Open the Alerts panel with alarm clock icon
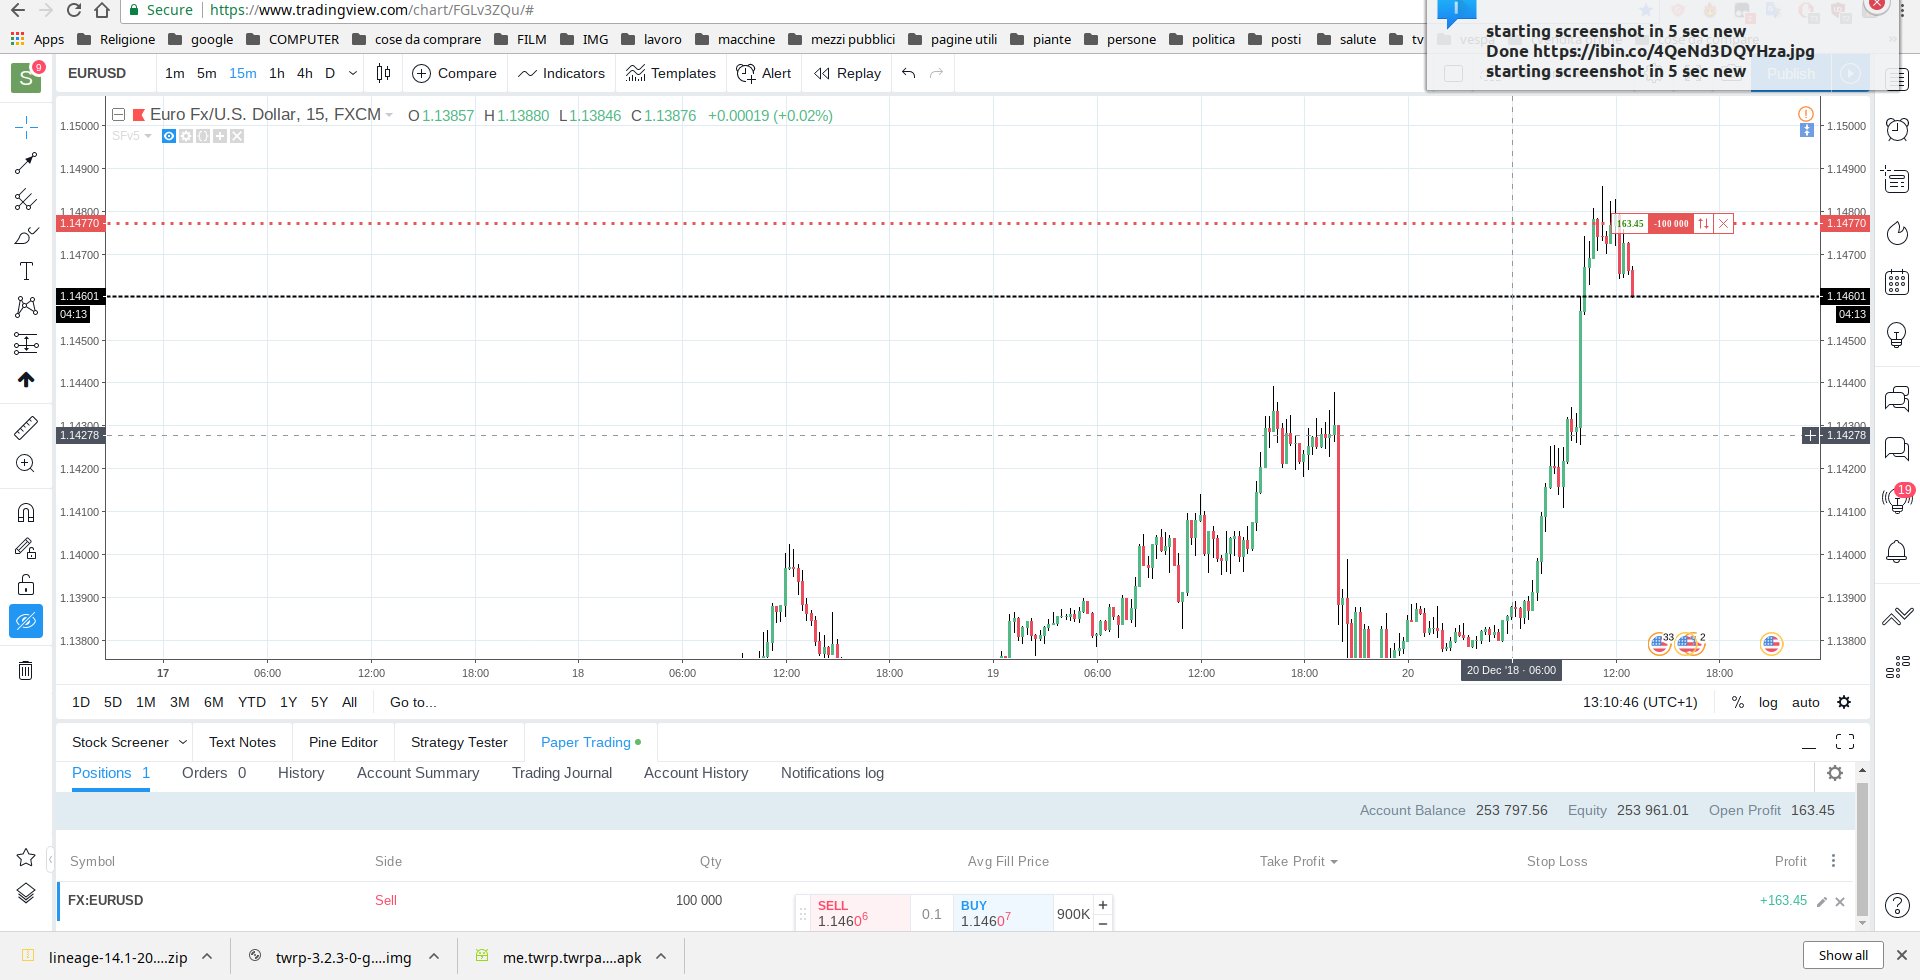The width and height of the screenshot is (1920, 980). coord(1897,128)
